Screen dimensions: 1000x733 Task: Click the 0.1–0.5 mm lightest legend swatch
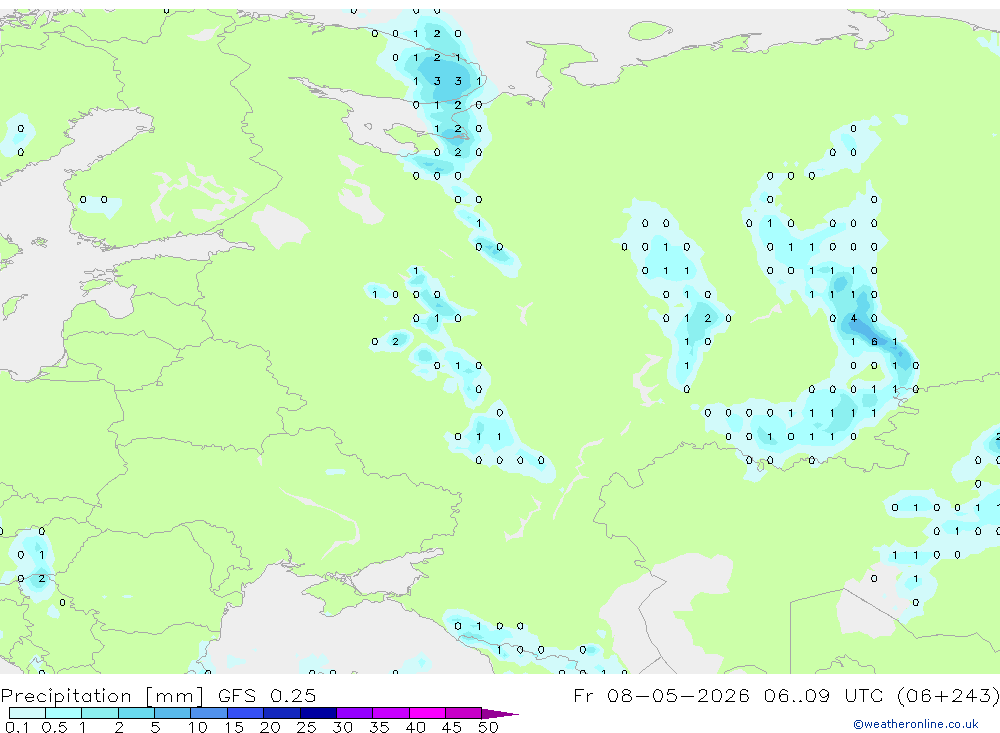[x=27, y=713]
